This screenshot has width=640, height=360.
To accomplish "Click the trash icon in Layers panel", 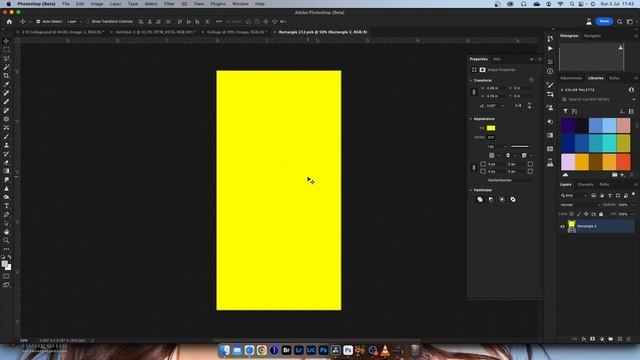I will (629, 339).
